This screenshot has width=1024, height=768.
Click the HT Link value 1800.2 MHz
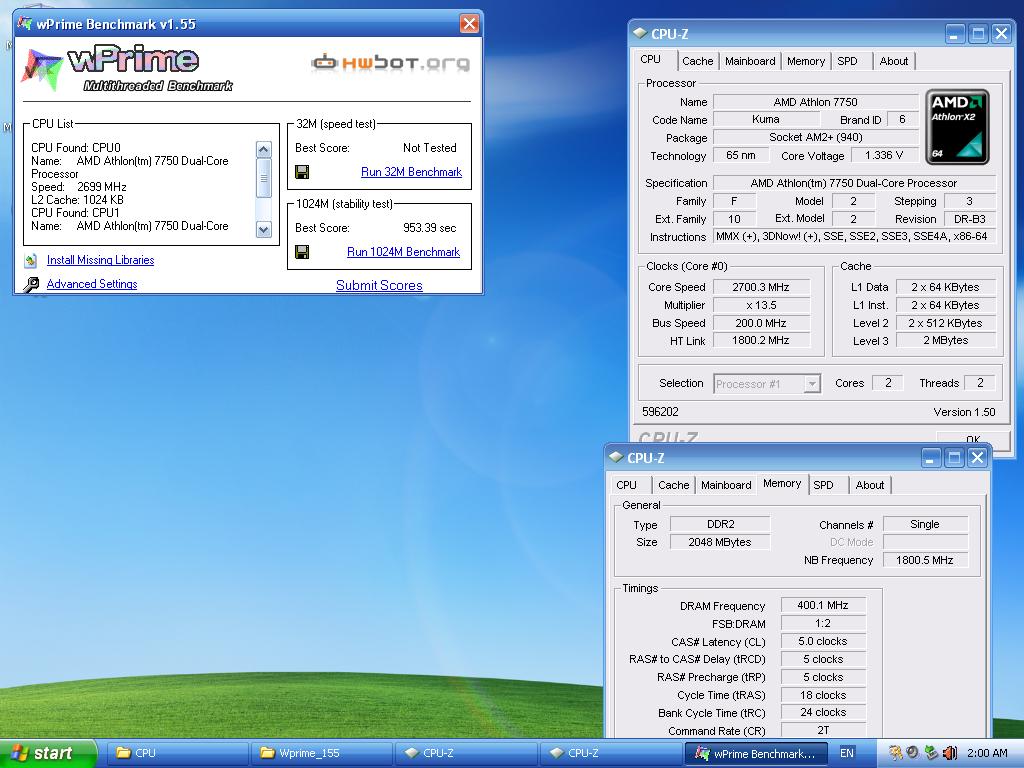pos(761,340)
